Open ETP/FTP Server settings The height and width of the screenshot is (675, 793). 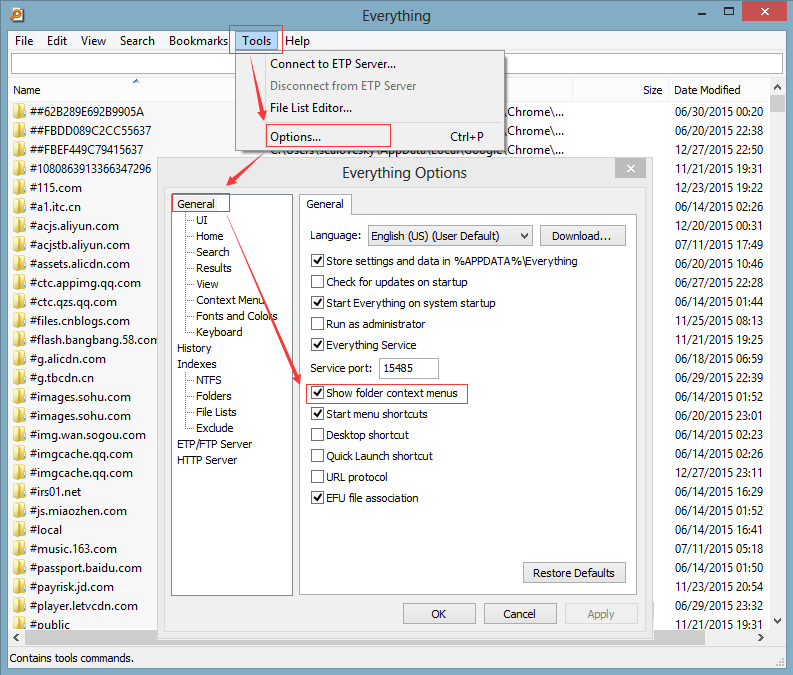214,444
